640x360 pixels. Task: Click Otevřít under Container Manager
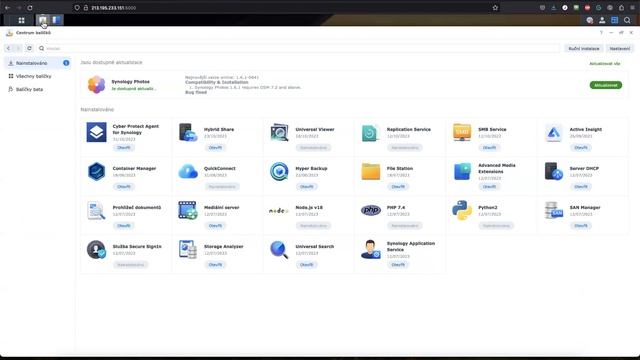124,187
